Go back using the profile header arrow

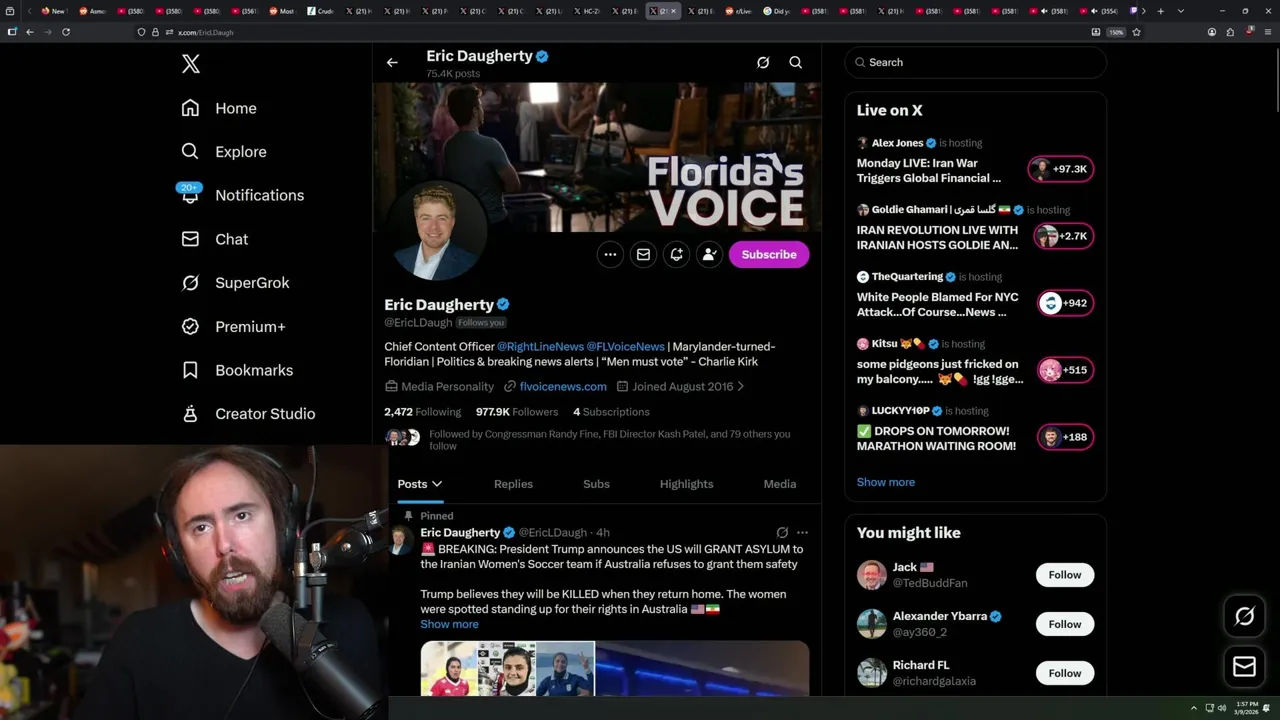(x=392, y=62)
